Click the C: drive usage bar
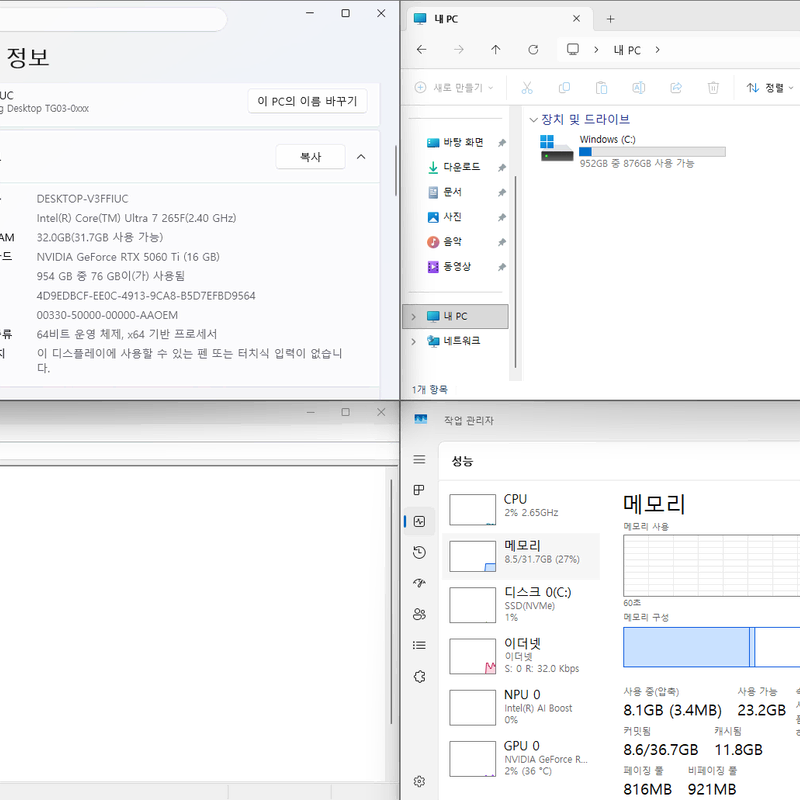The height and width of the screenshot is (800, 800). pyautogui.click(x=652, y=152)
